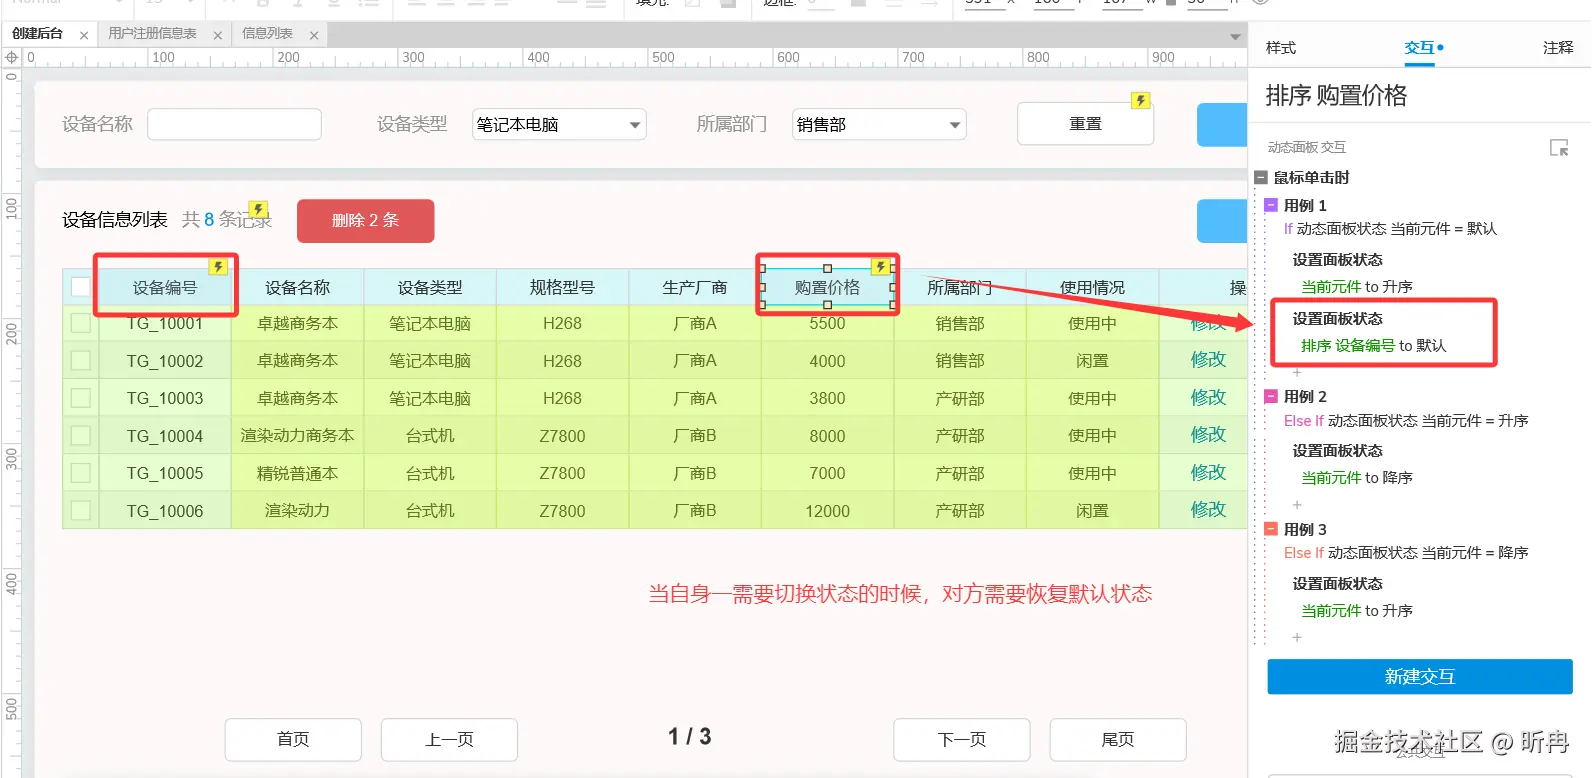
Task: Collapse the 鼠标单击时 event
Action: [x=1261, y=177]
